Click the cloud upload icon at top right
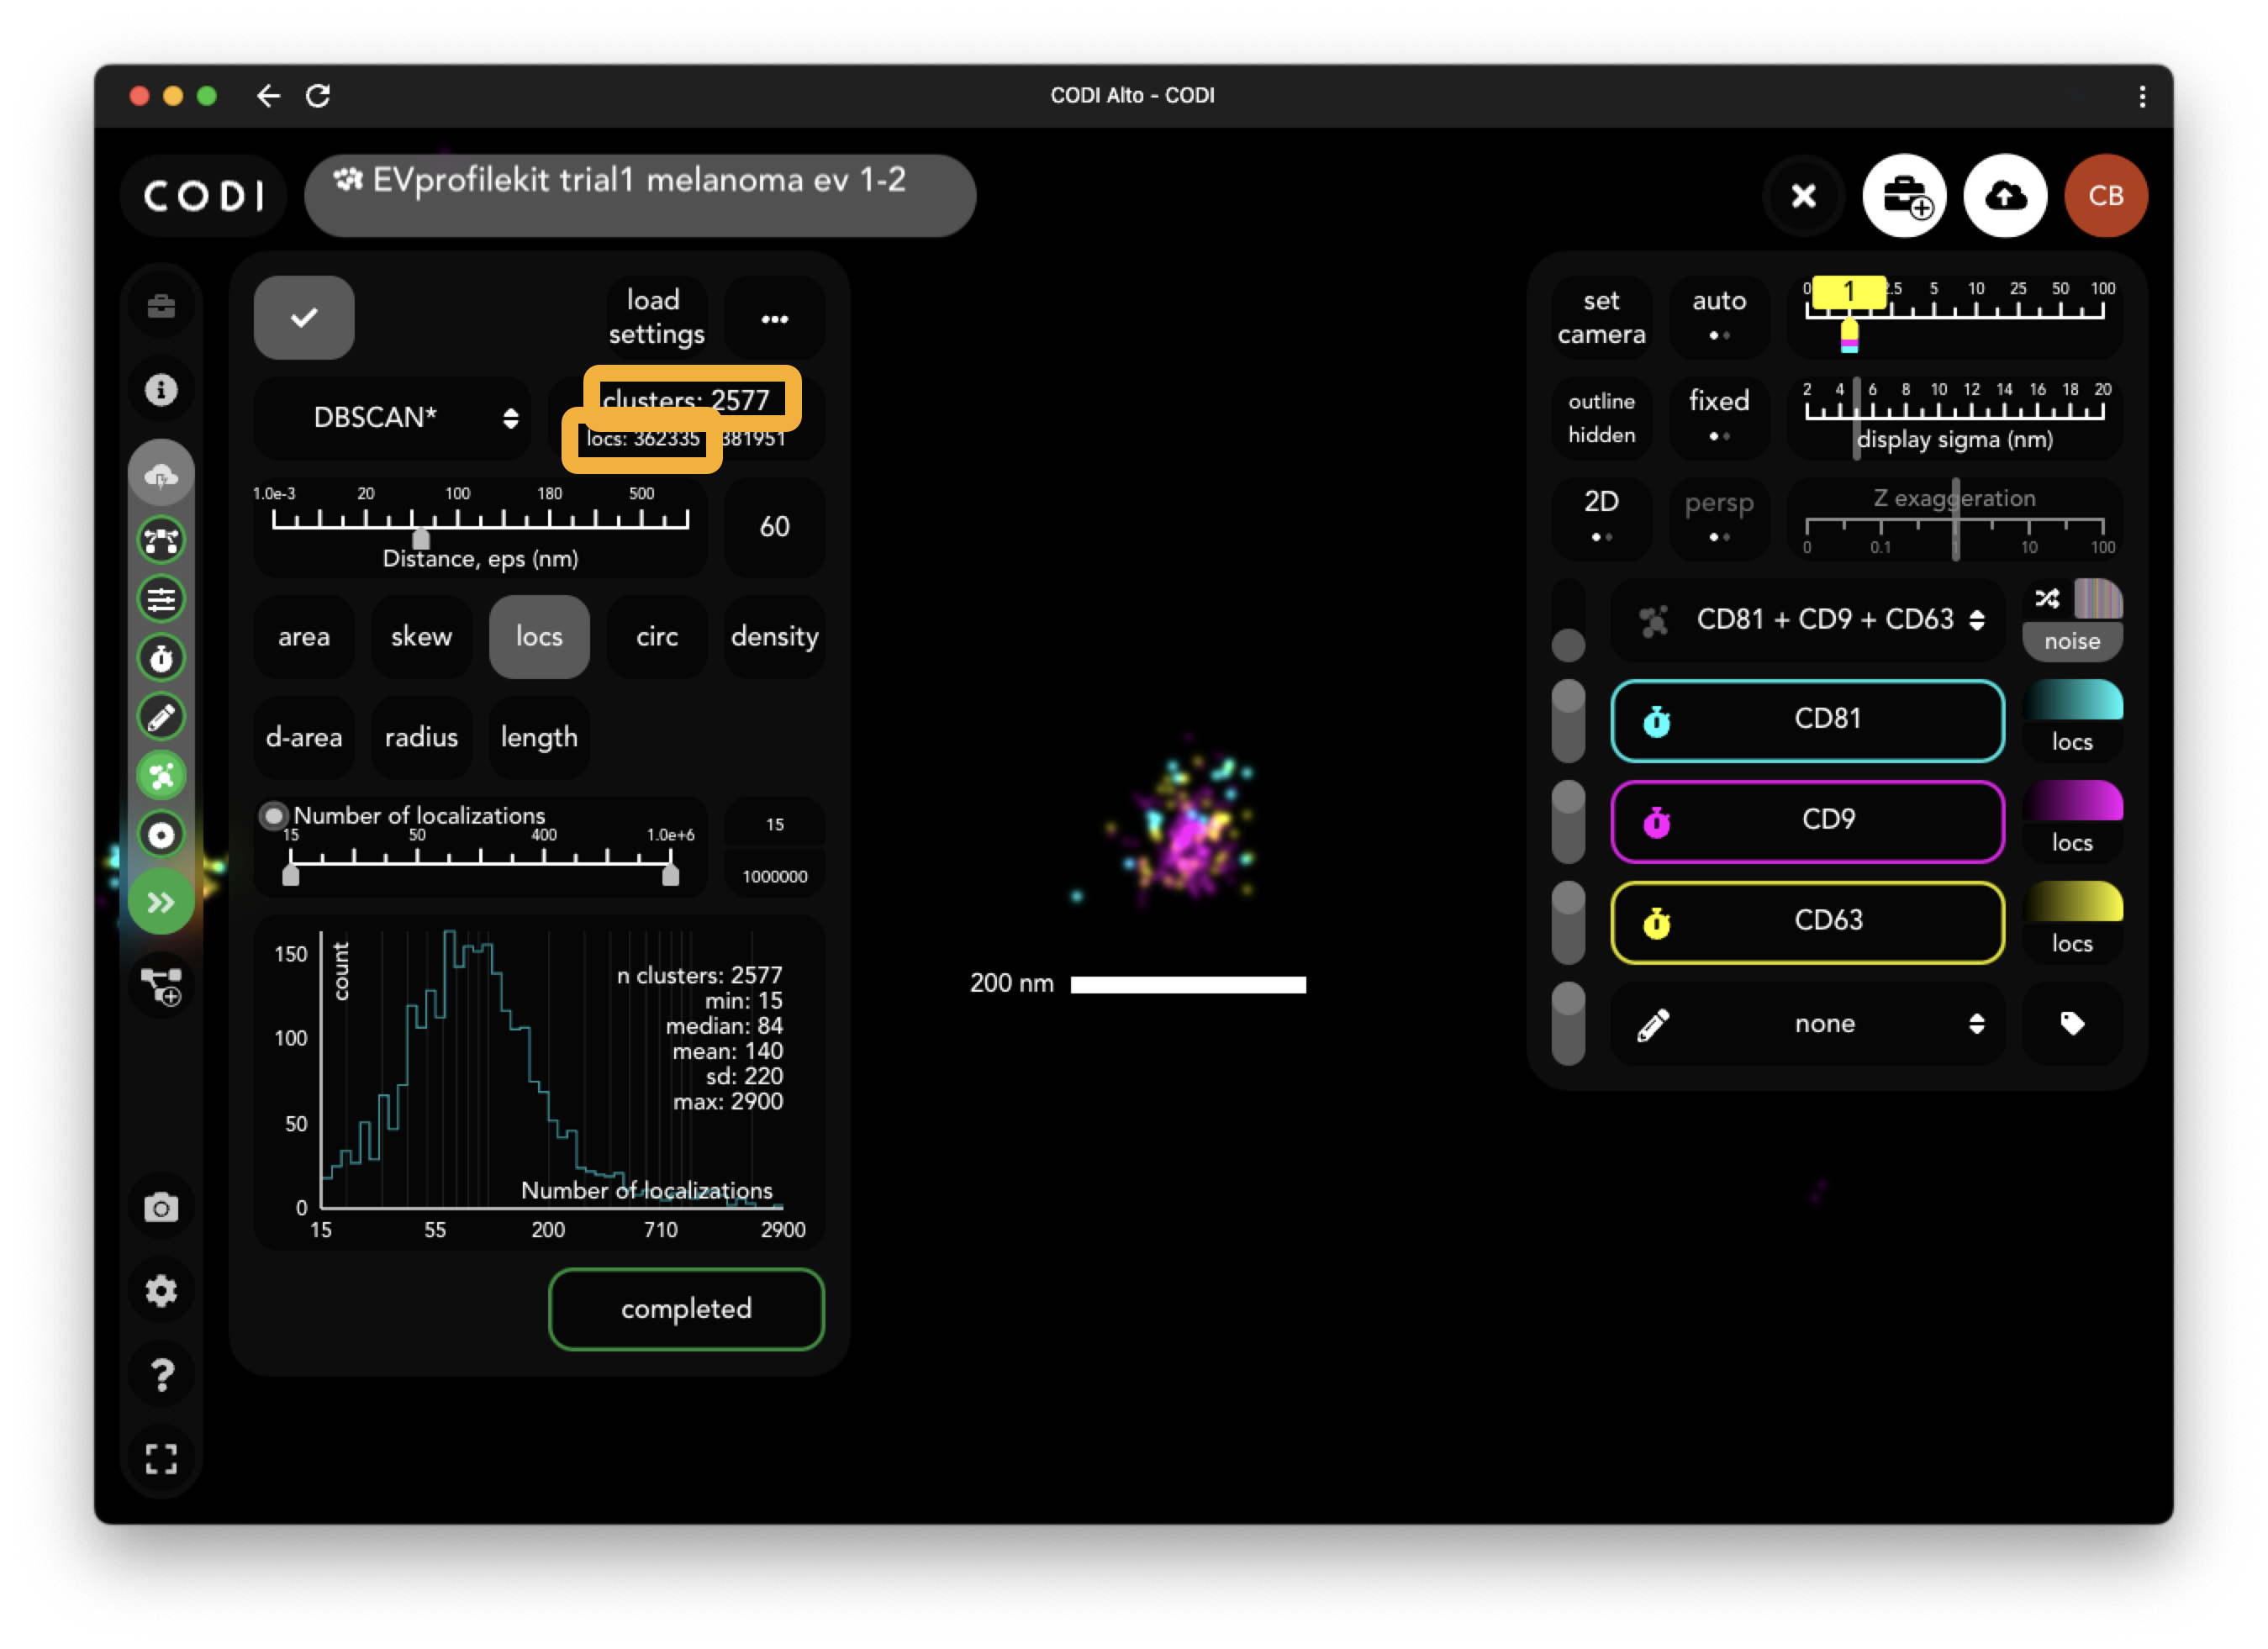The image size is (2268, 1649). coord(2006,196)
